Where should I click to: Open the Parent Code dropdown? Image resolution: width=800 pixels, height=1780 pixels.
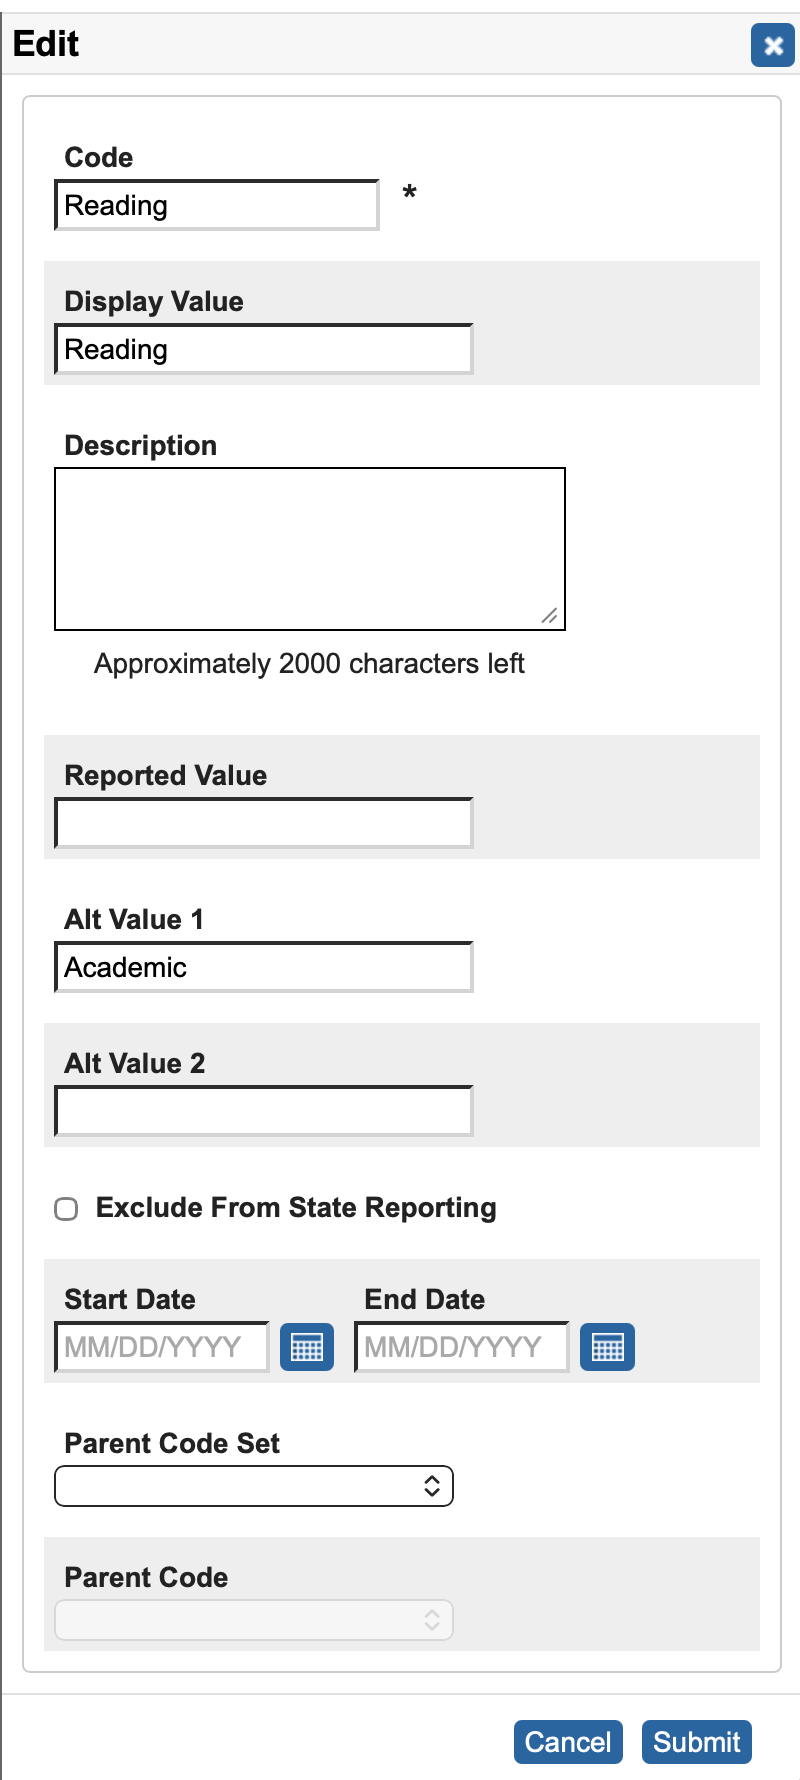click(x=254, y=1620)
